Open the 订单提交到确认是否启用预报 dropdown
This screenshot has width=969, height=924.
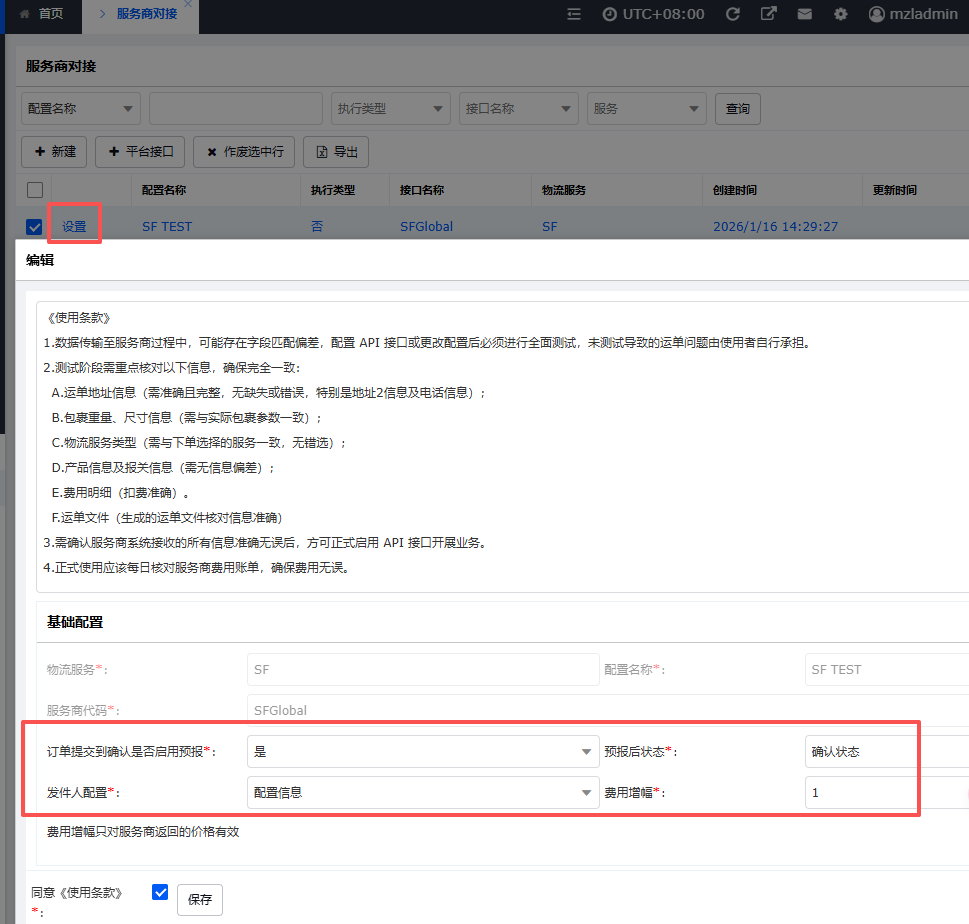coord(422,751)
